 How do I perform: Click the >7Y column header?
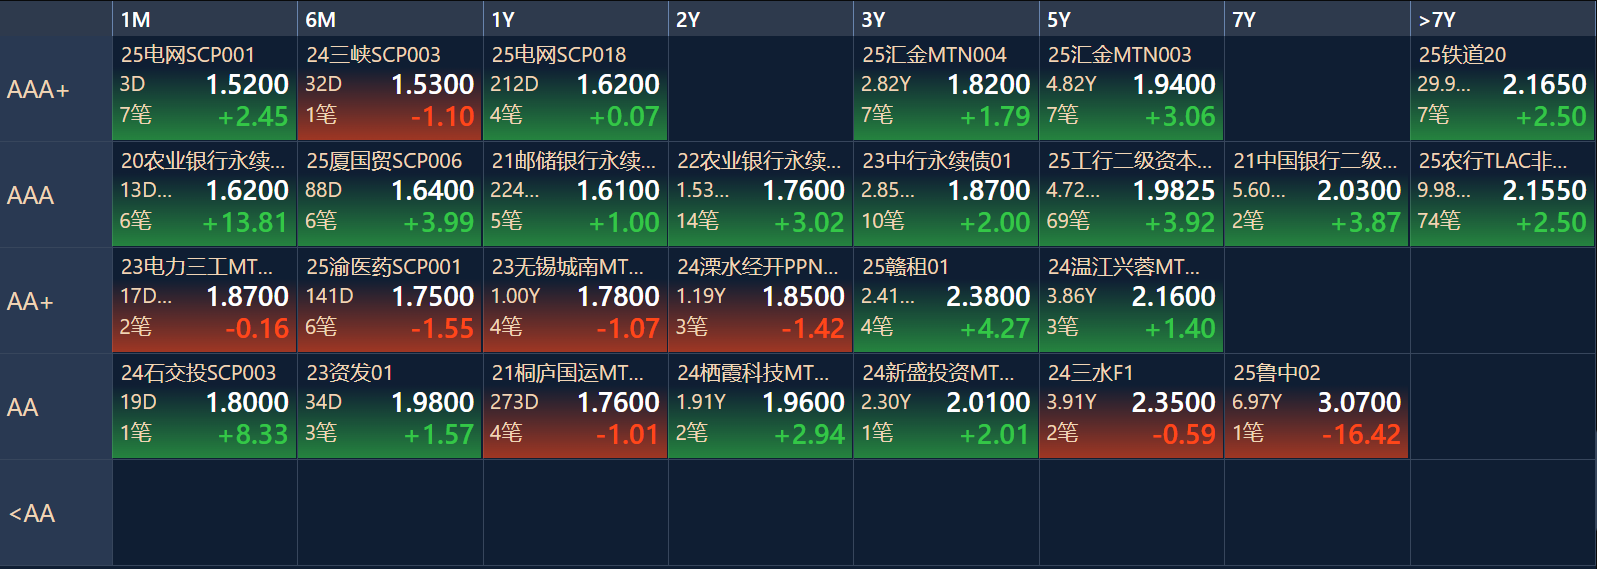tap(1502, 19)
